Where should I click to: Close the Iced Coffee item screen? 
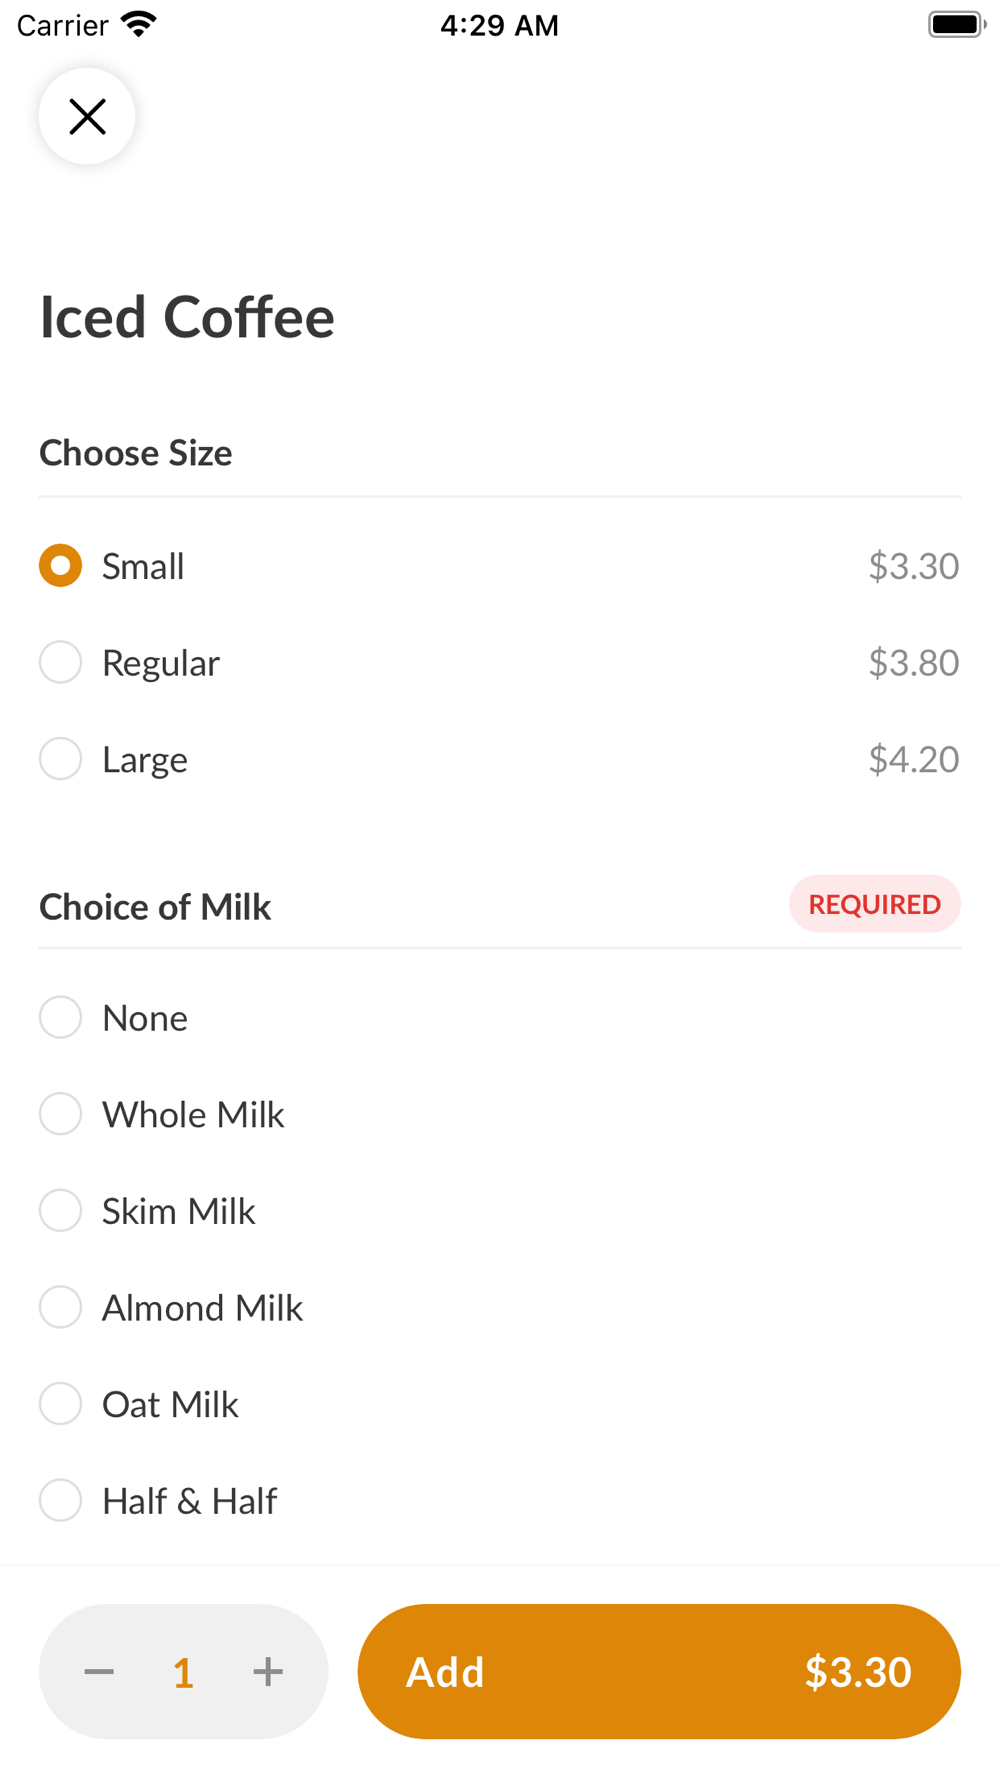pos(87,117)
